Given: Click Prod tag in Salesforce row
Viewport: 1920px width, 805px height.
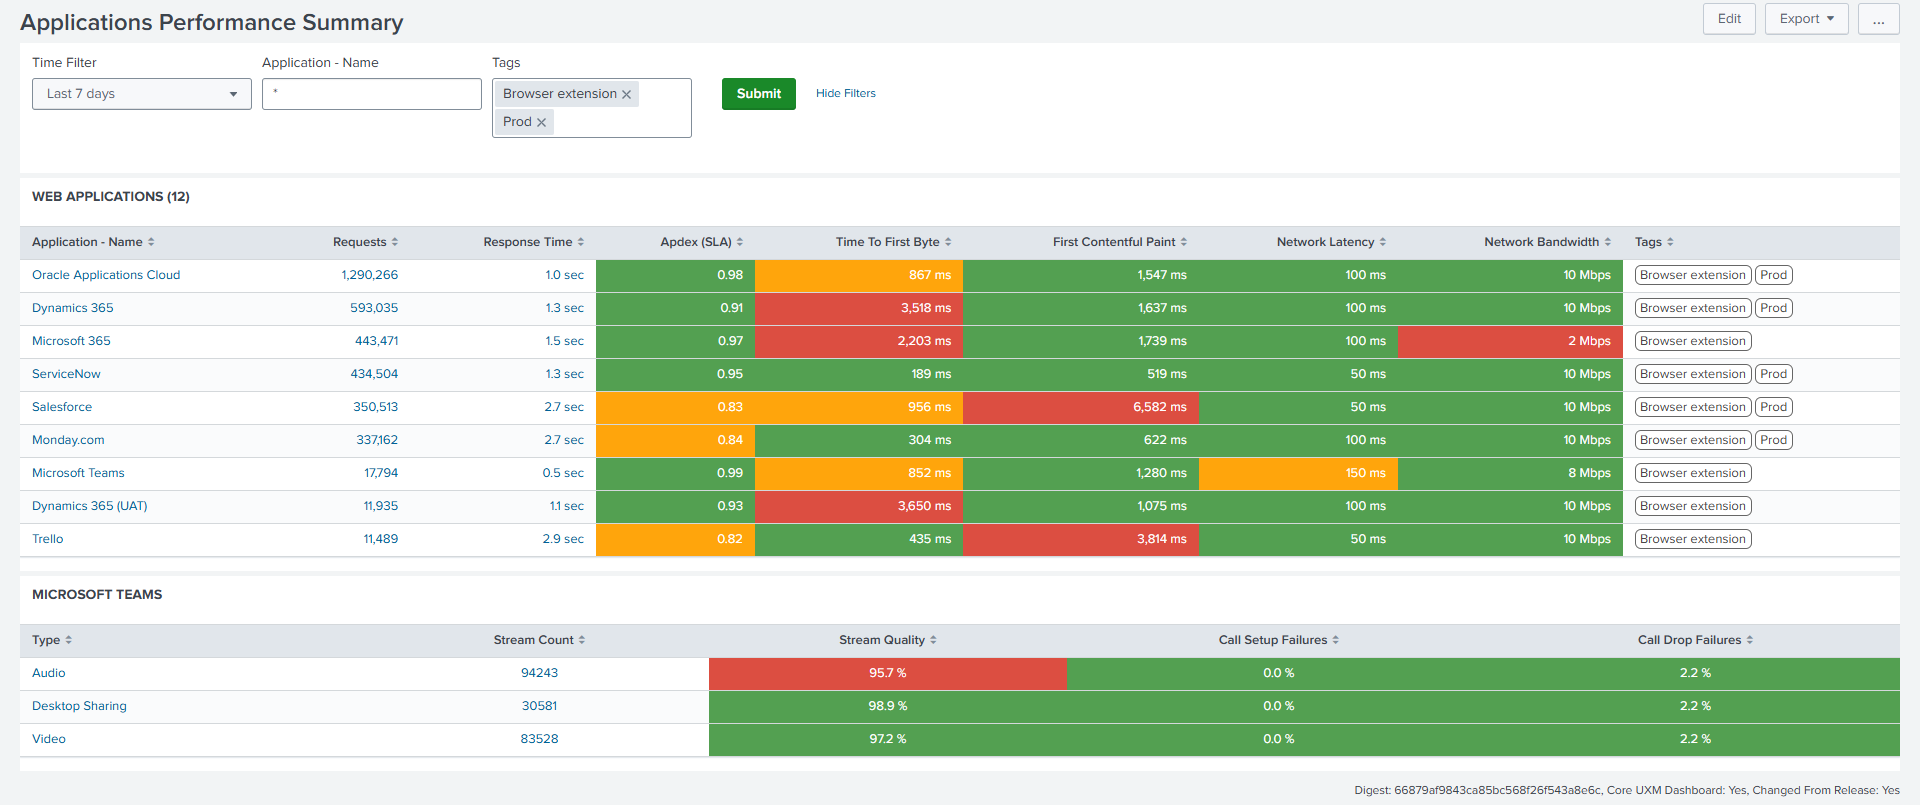Looking at the screenshot, I should (1774, 407).
